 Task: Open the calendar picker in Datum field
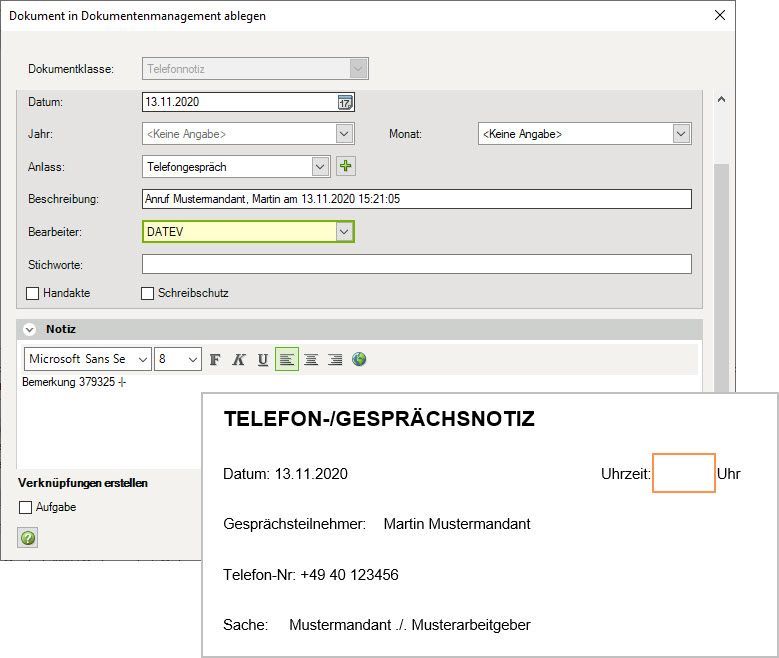tap(345, 102)
